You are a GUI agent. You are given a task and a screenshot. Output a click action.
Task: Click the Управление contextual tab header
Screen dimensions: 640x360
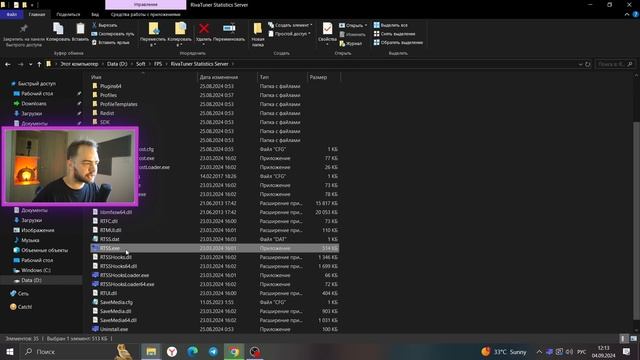pos(146,5)
